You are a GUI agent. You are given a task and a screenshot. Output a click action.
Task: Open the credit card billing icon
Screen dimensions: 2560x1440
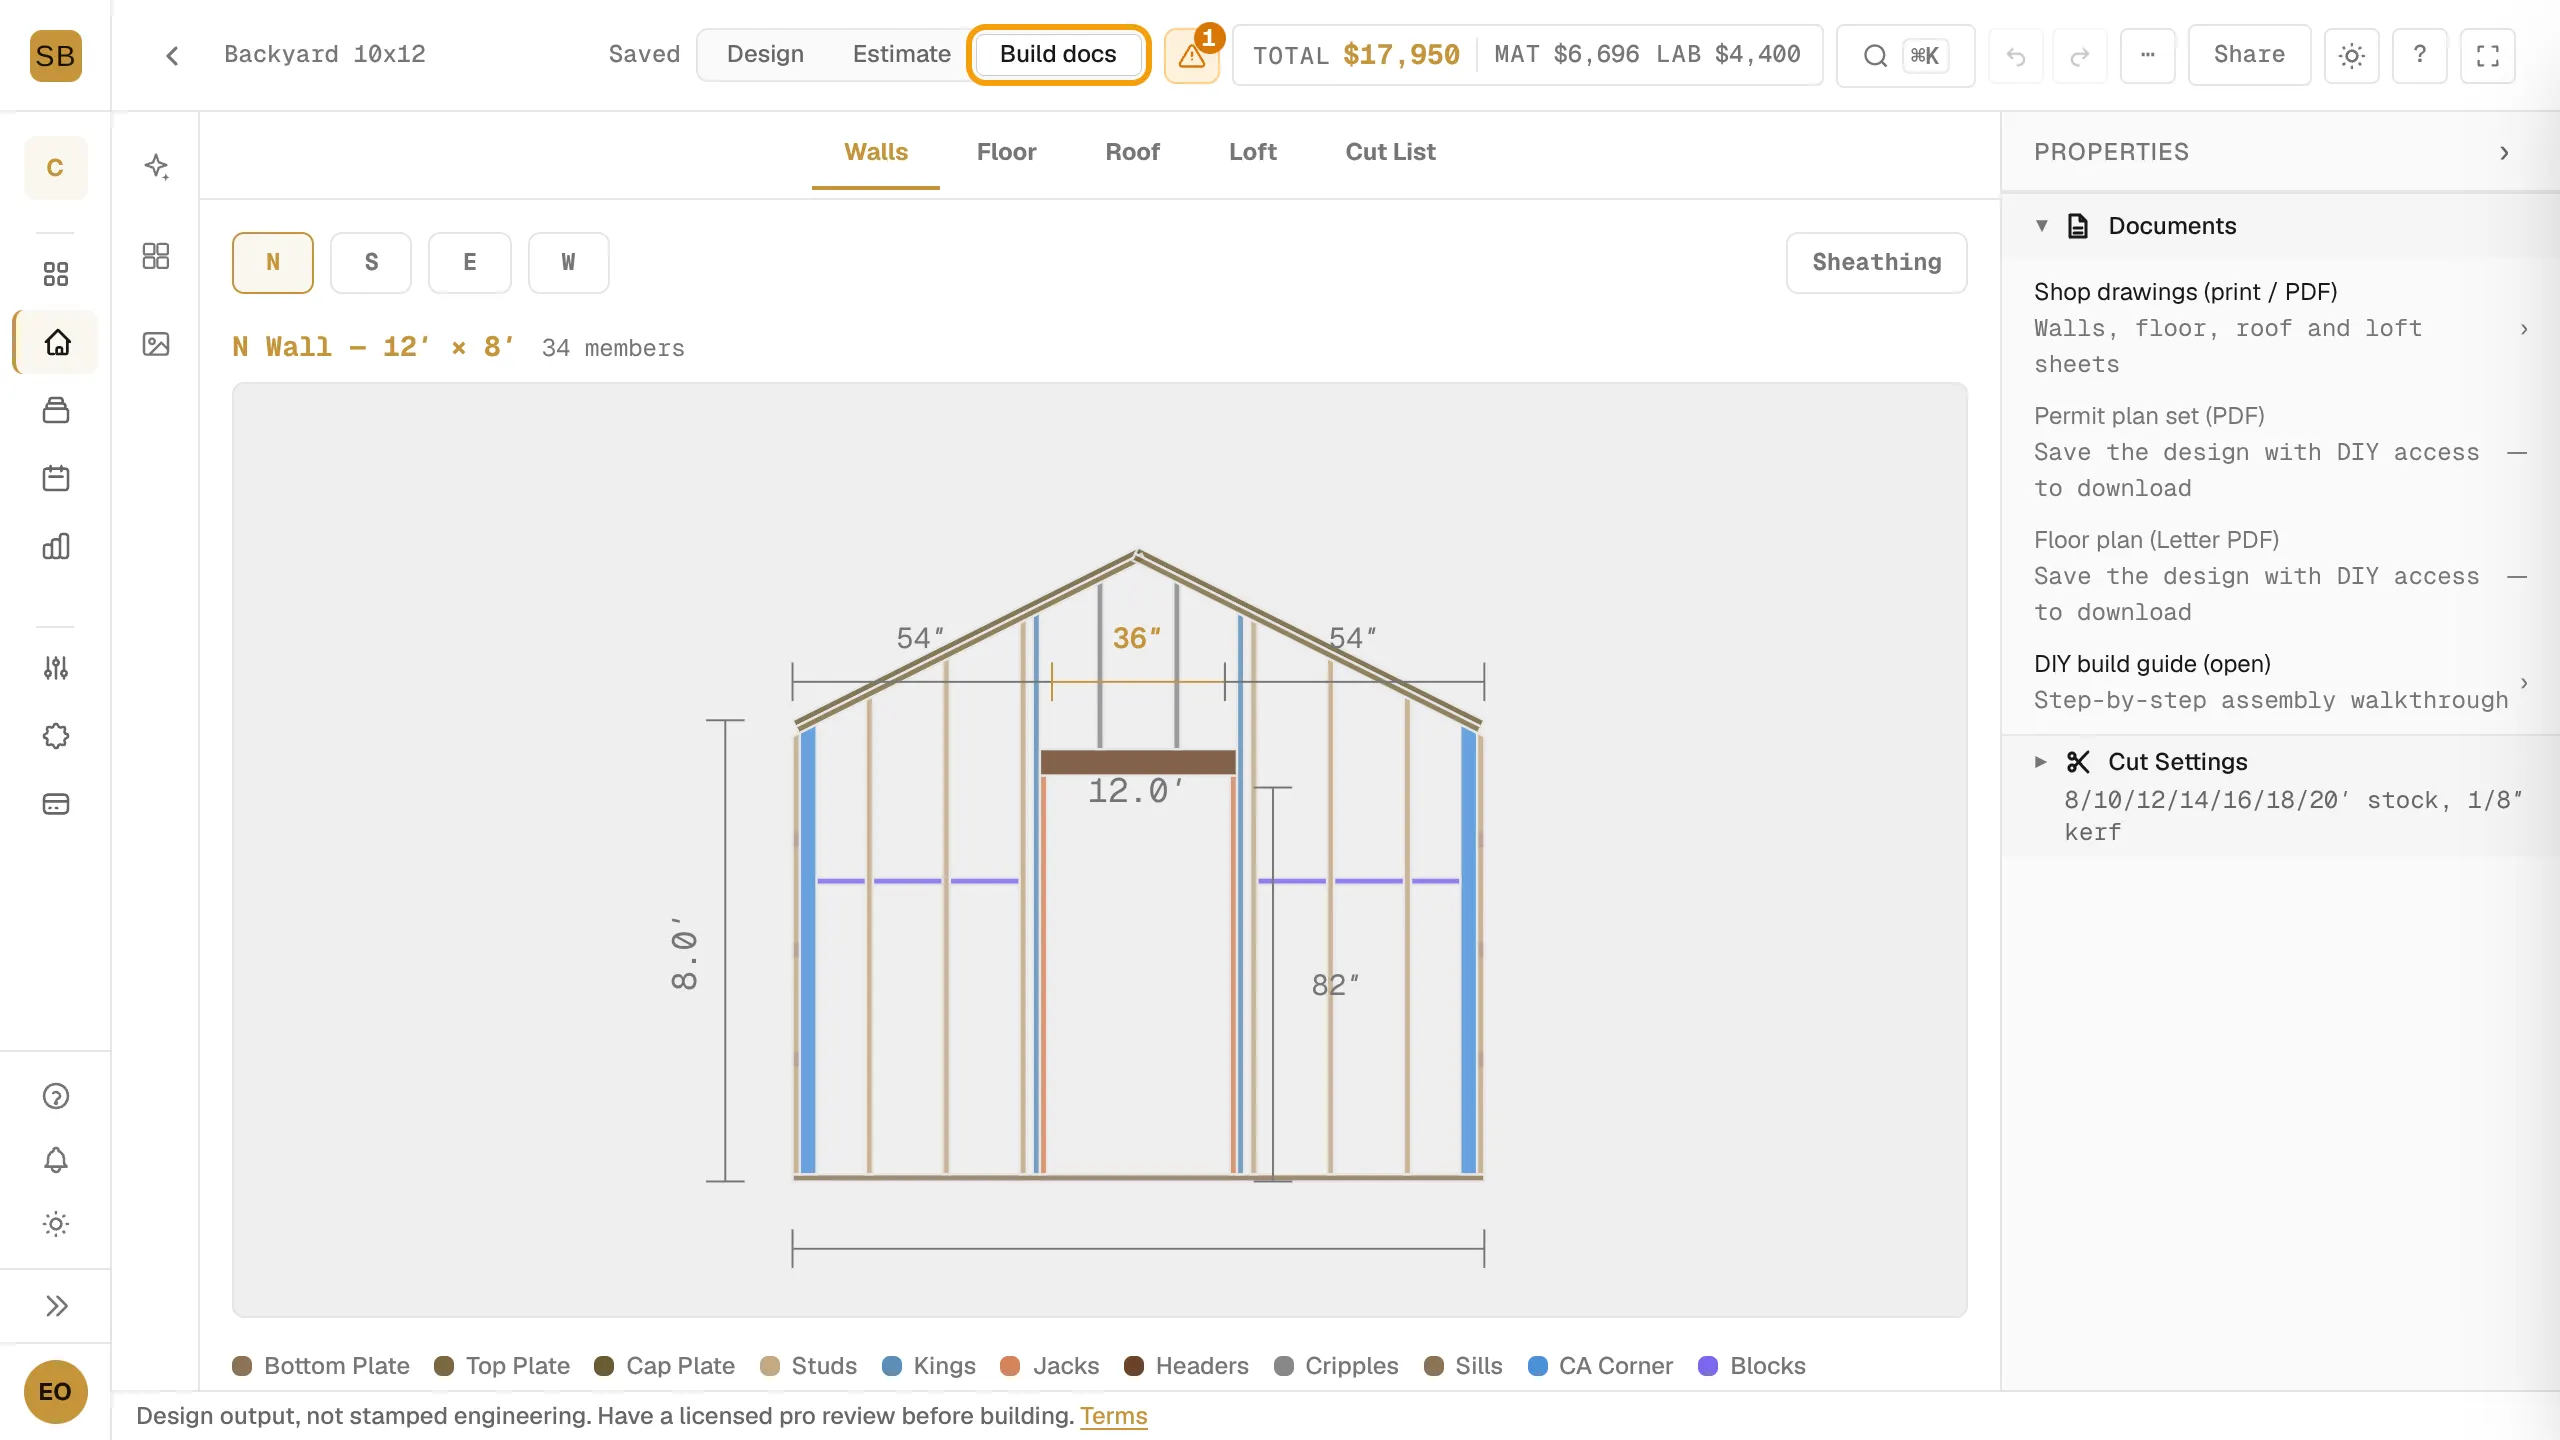point(56,804)
